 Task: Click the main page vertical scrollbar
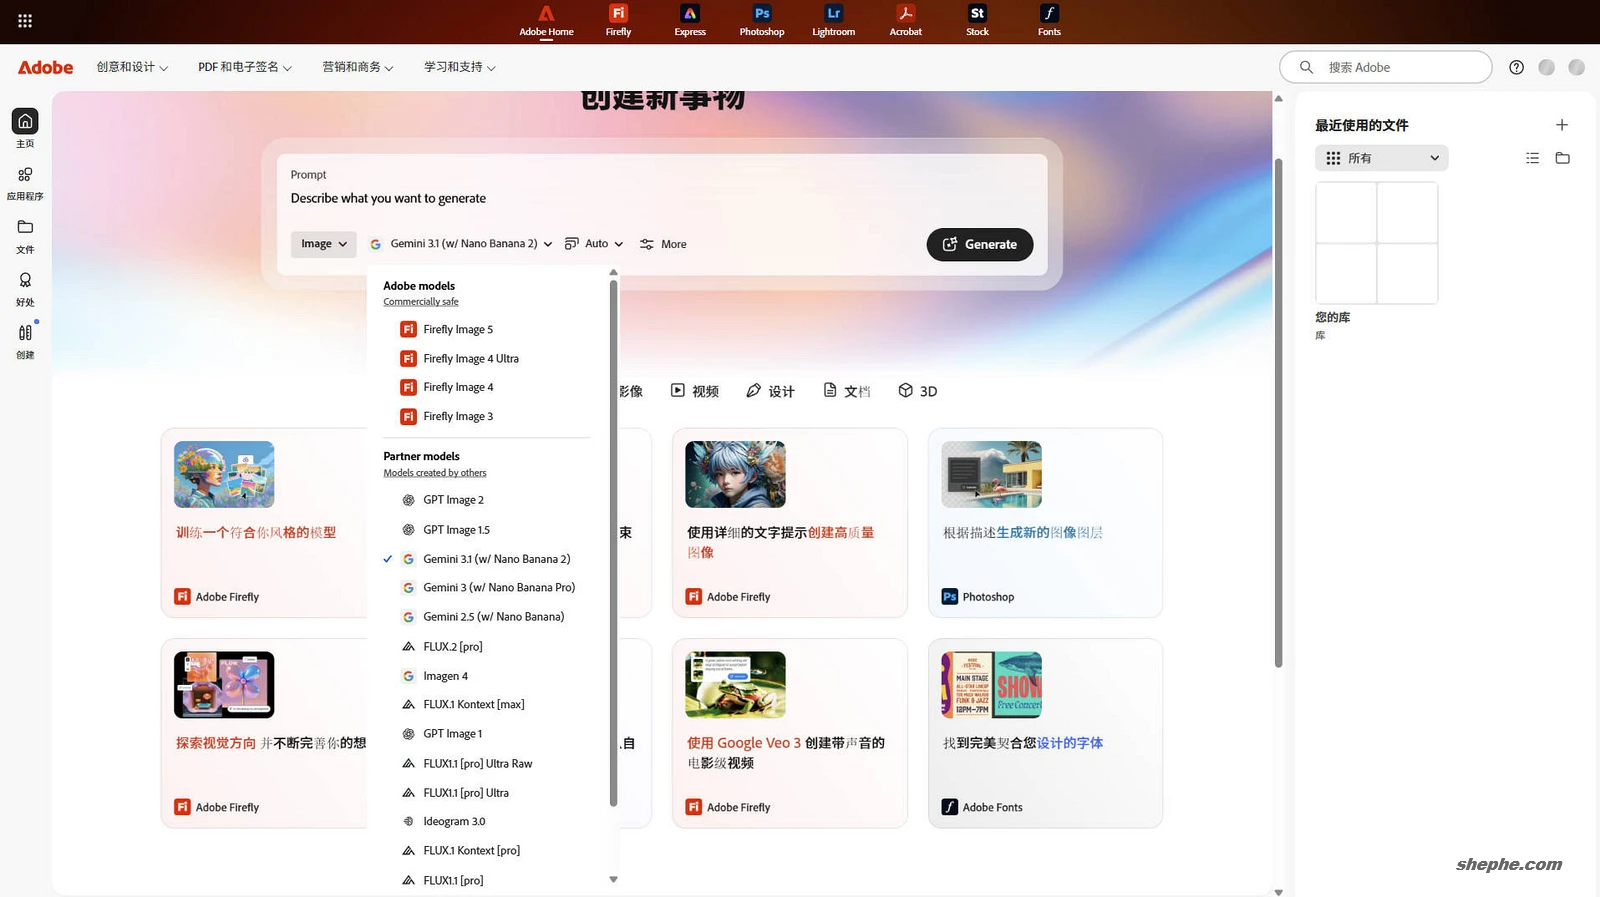tap(1278, 412)
